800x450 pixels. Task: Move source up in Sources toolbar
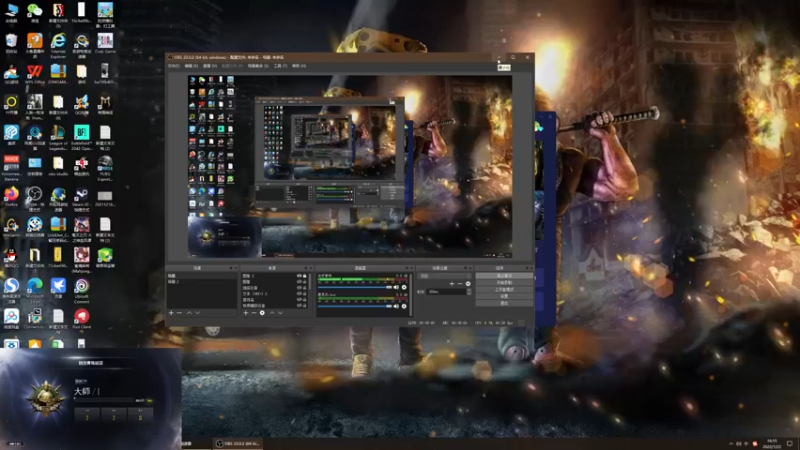pos(272,313)
